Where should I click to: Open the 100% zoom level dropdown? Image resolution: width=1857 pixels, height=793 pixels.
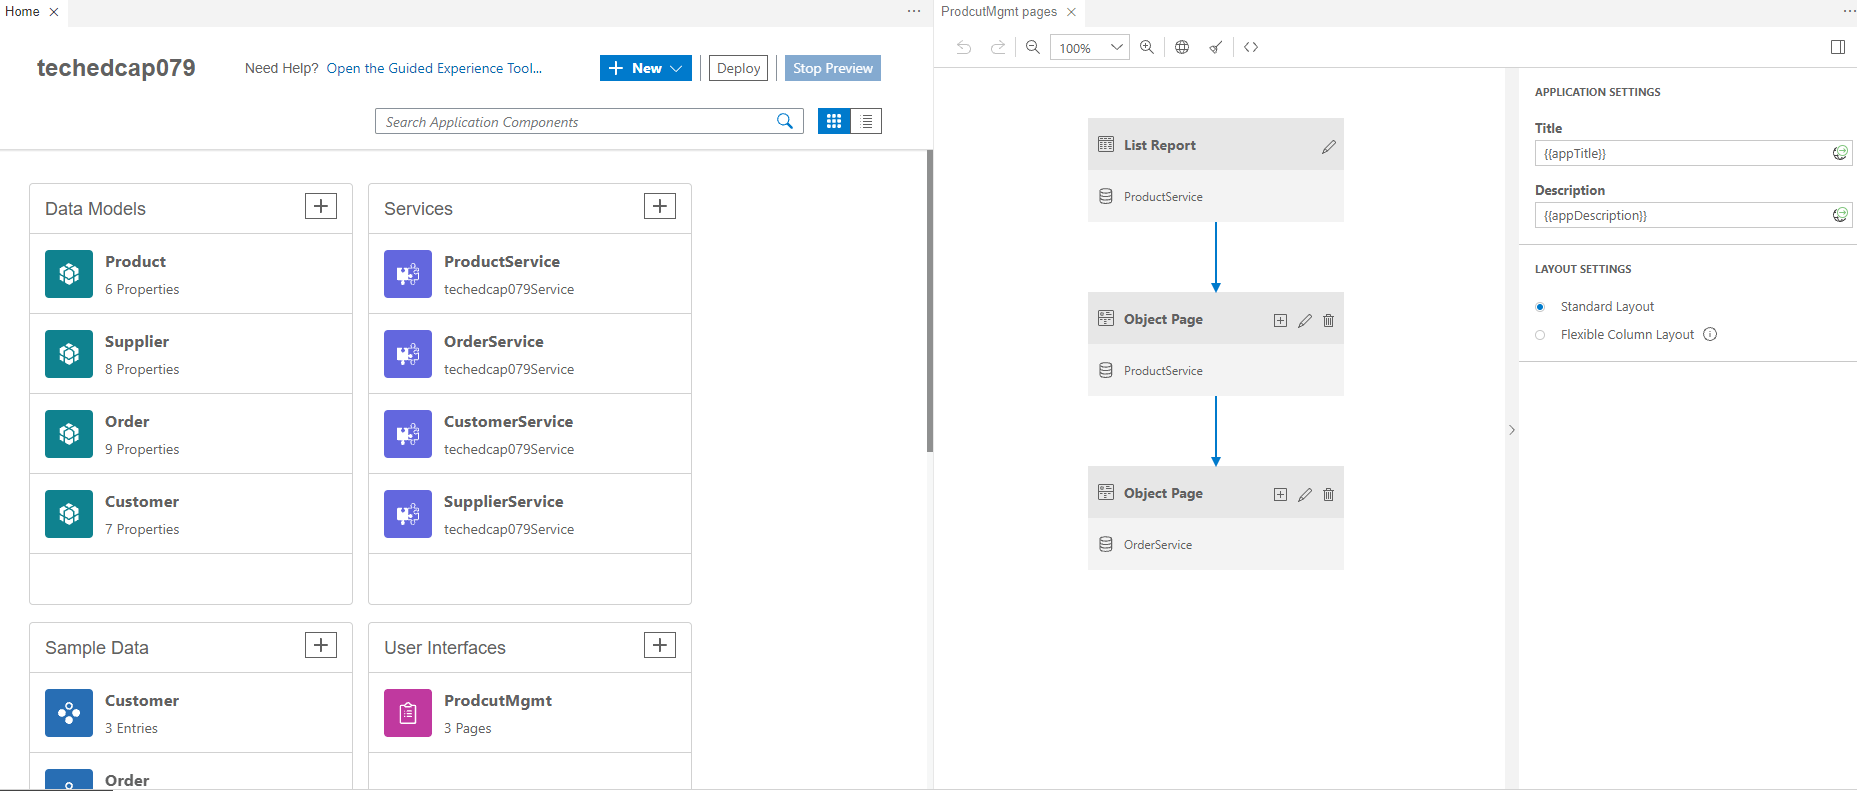coord(1116,47)
